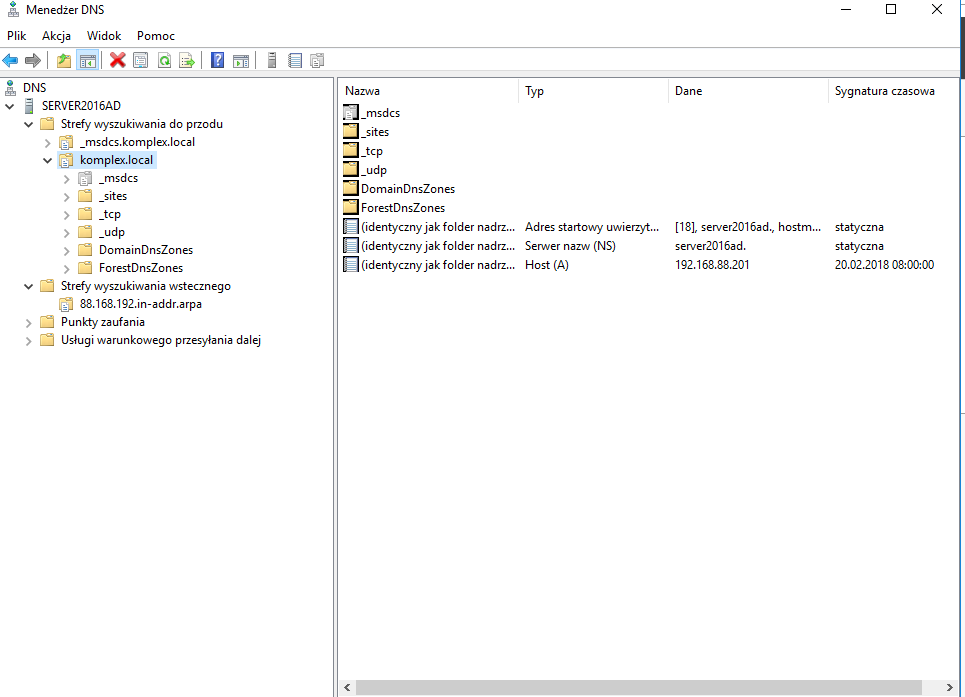Expand Usługi warunkowego przesyłania dalej node
965x697 pixels.
pos(28,341)
